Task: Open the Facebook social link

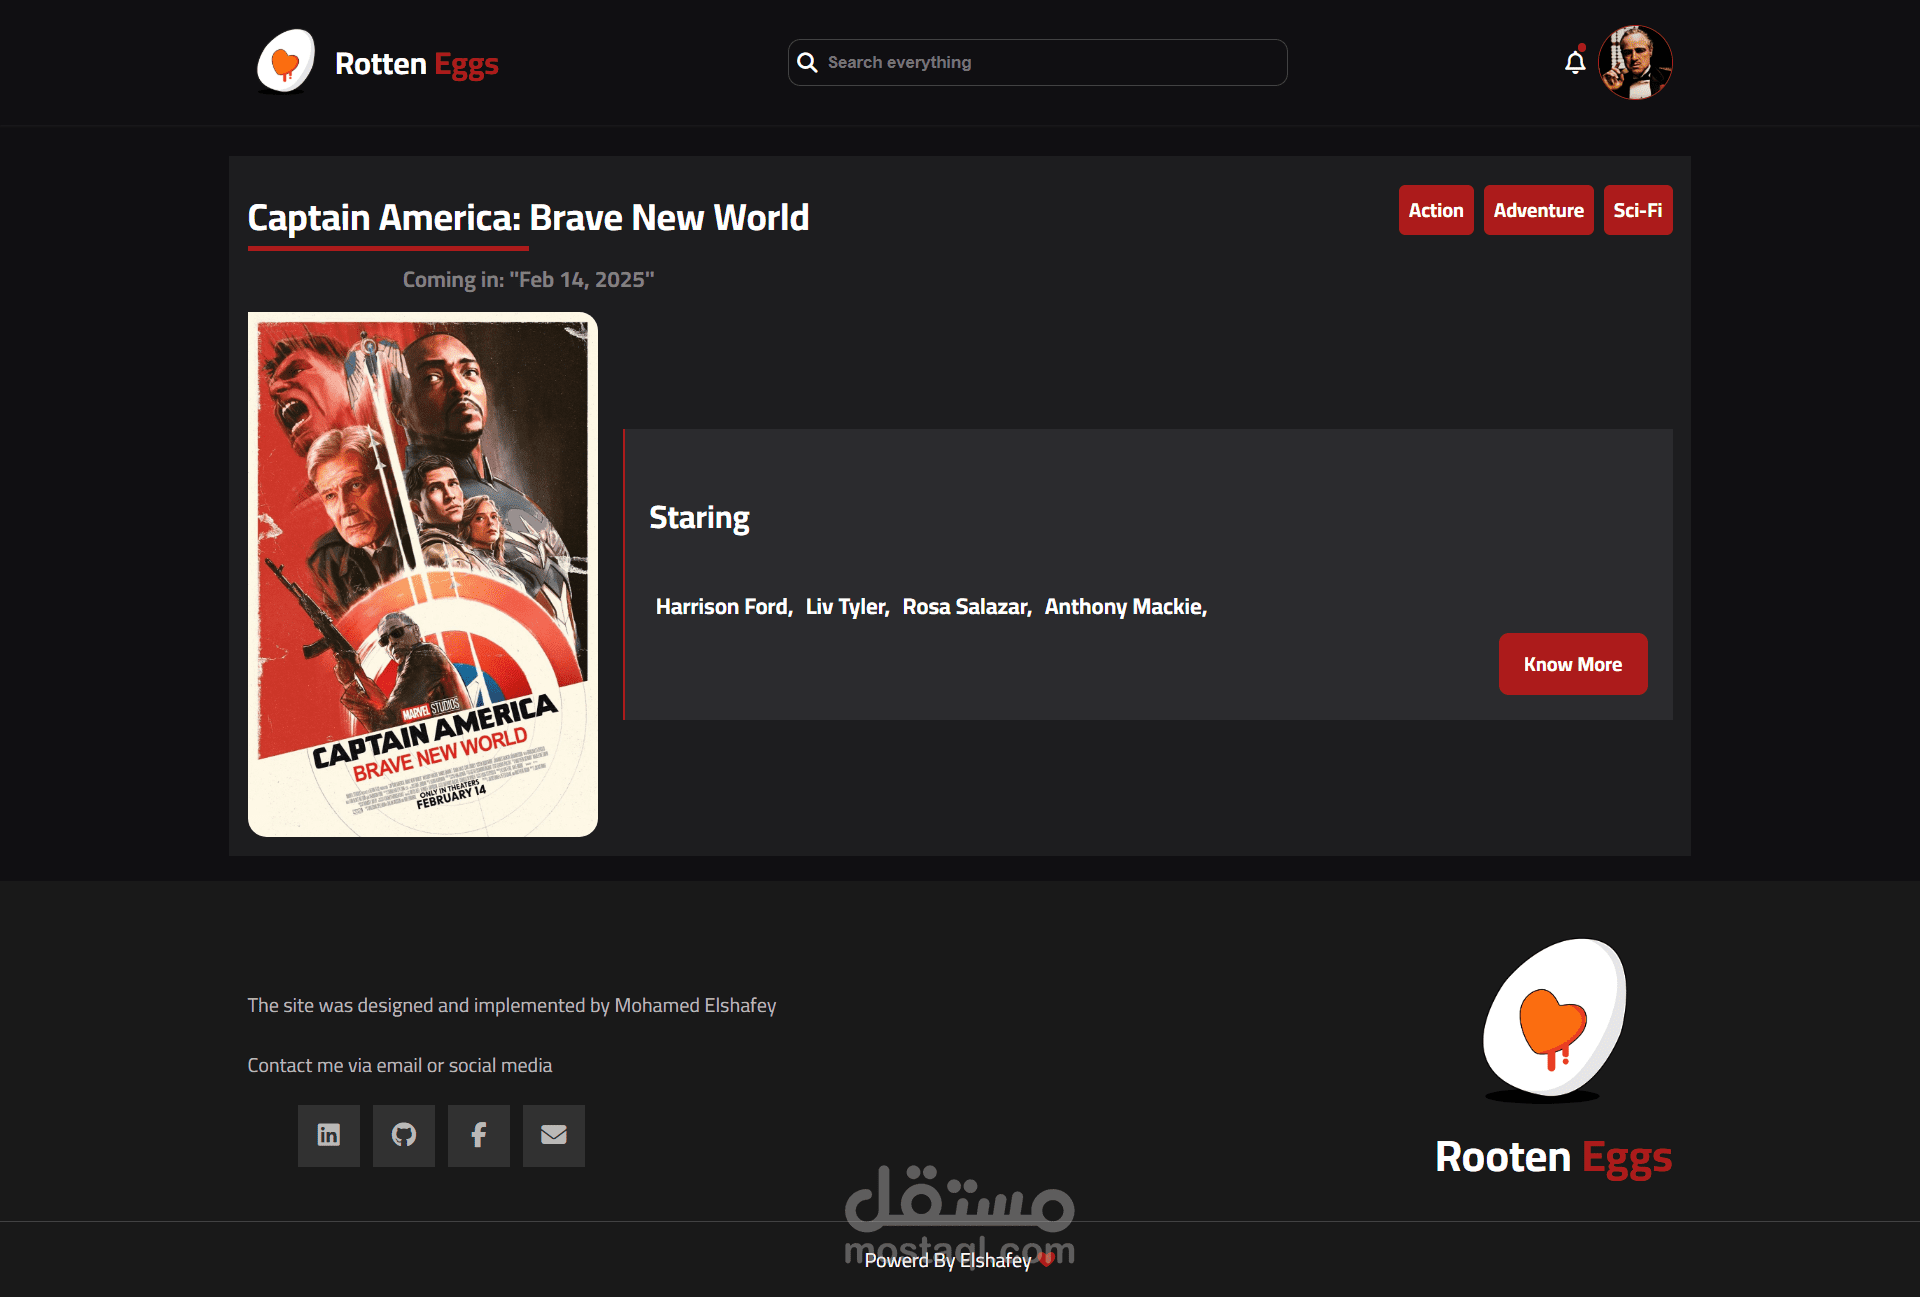Action: 479,1135
